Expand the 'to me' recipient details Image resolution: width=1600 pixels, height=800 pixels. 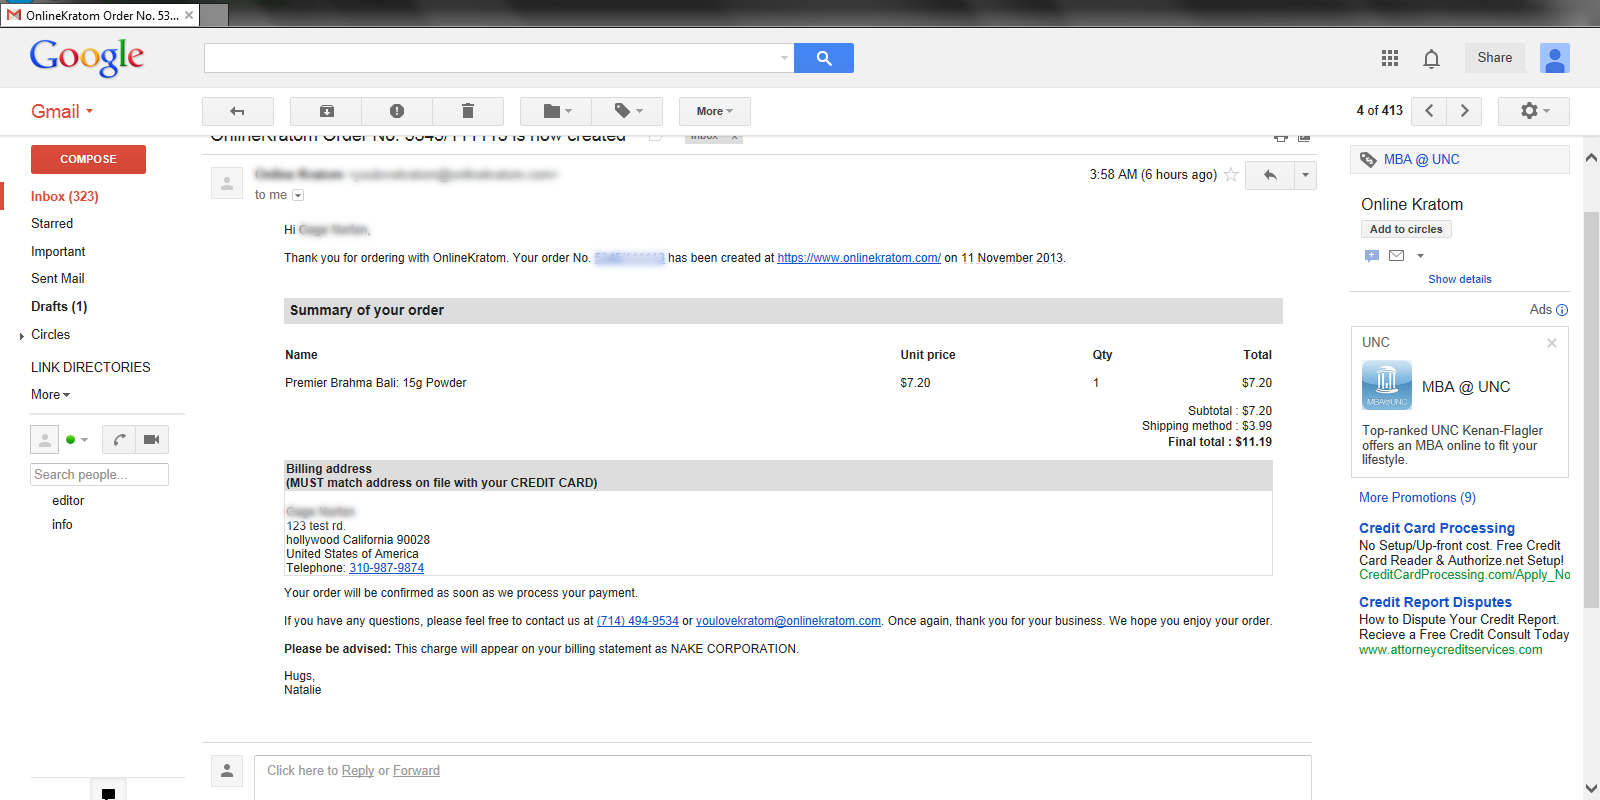click(298, 195)
